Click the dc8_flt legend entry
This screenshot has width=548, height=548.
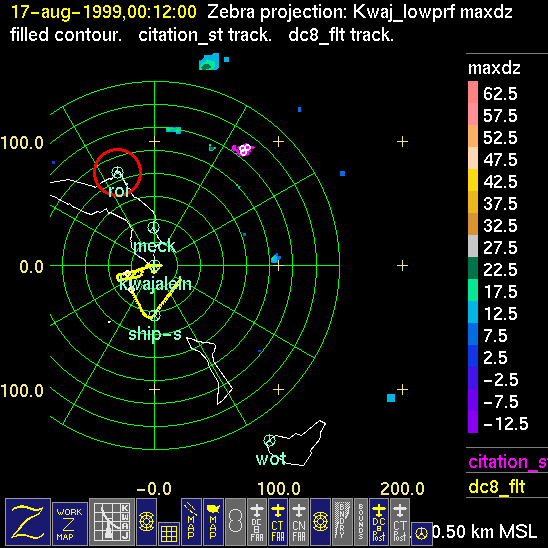tap(497, 486)
